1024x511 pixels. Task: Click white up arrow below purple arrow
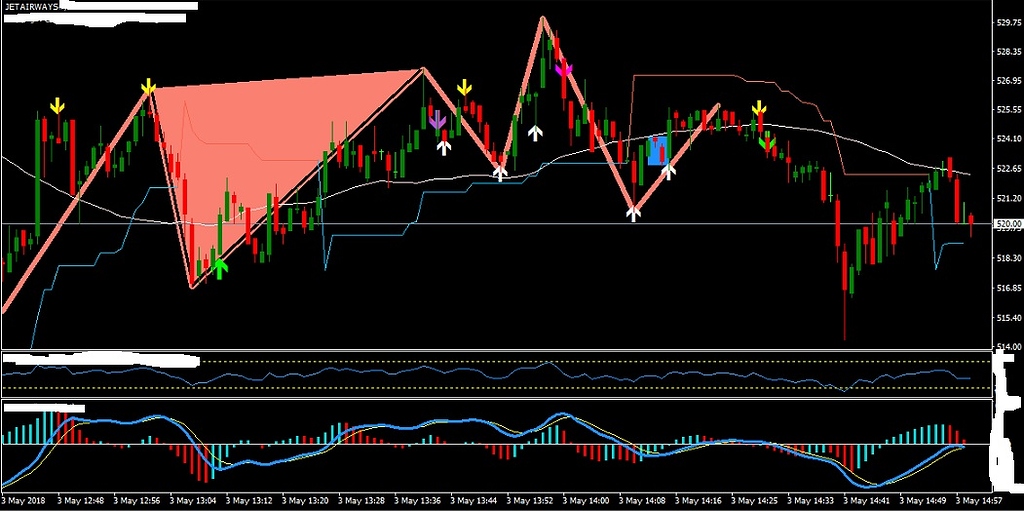[x=444, y=147]
